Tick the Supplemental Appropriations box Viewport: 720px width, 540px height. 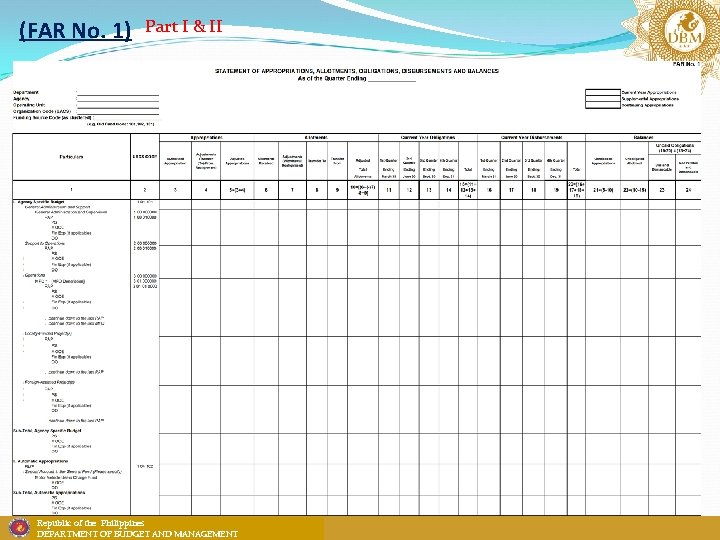(x=602, y=99)
